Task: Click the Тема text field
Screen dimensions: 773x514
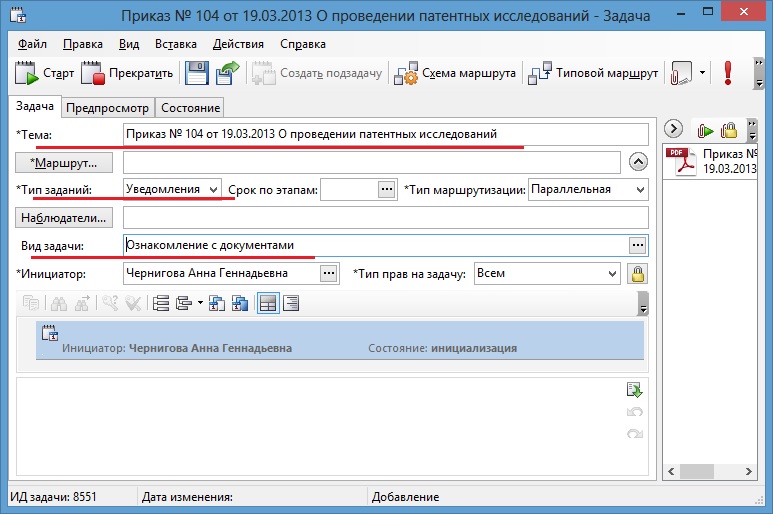Action: 385,134
